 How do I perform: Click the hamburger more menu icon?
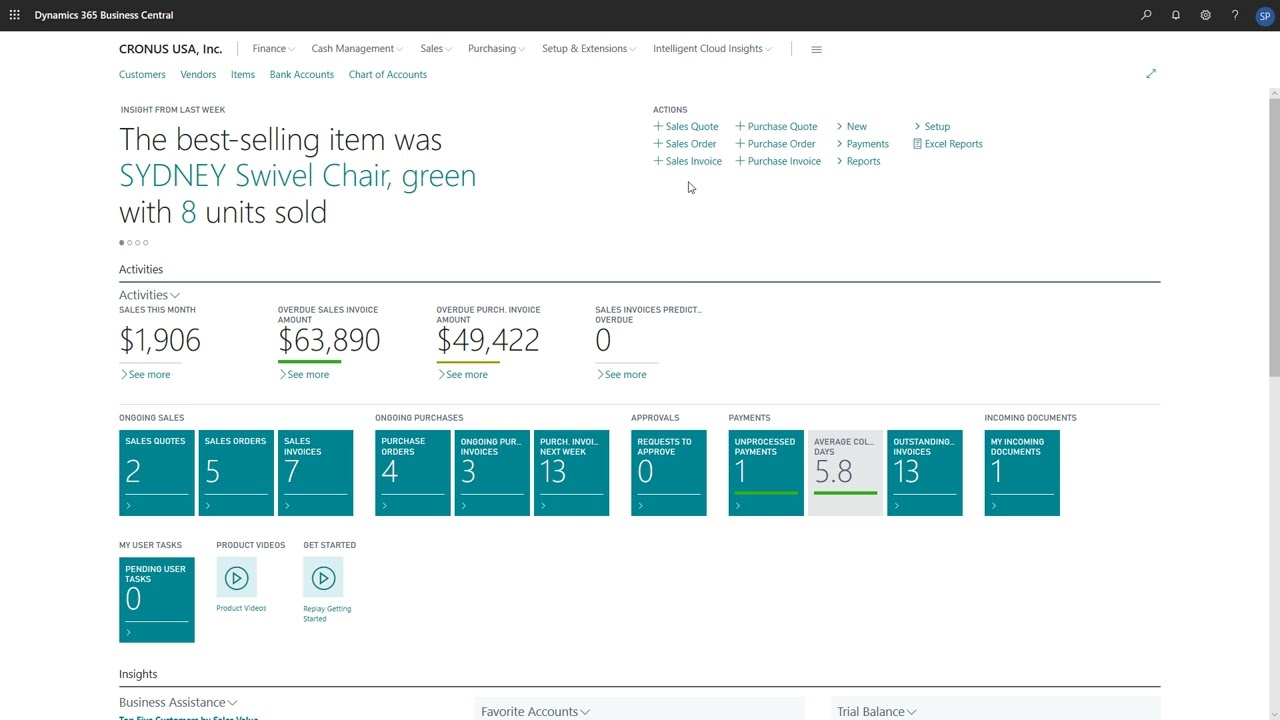click(x=816, y=49)
